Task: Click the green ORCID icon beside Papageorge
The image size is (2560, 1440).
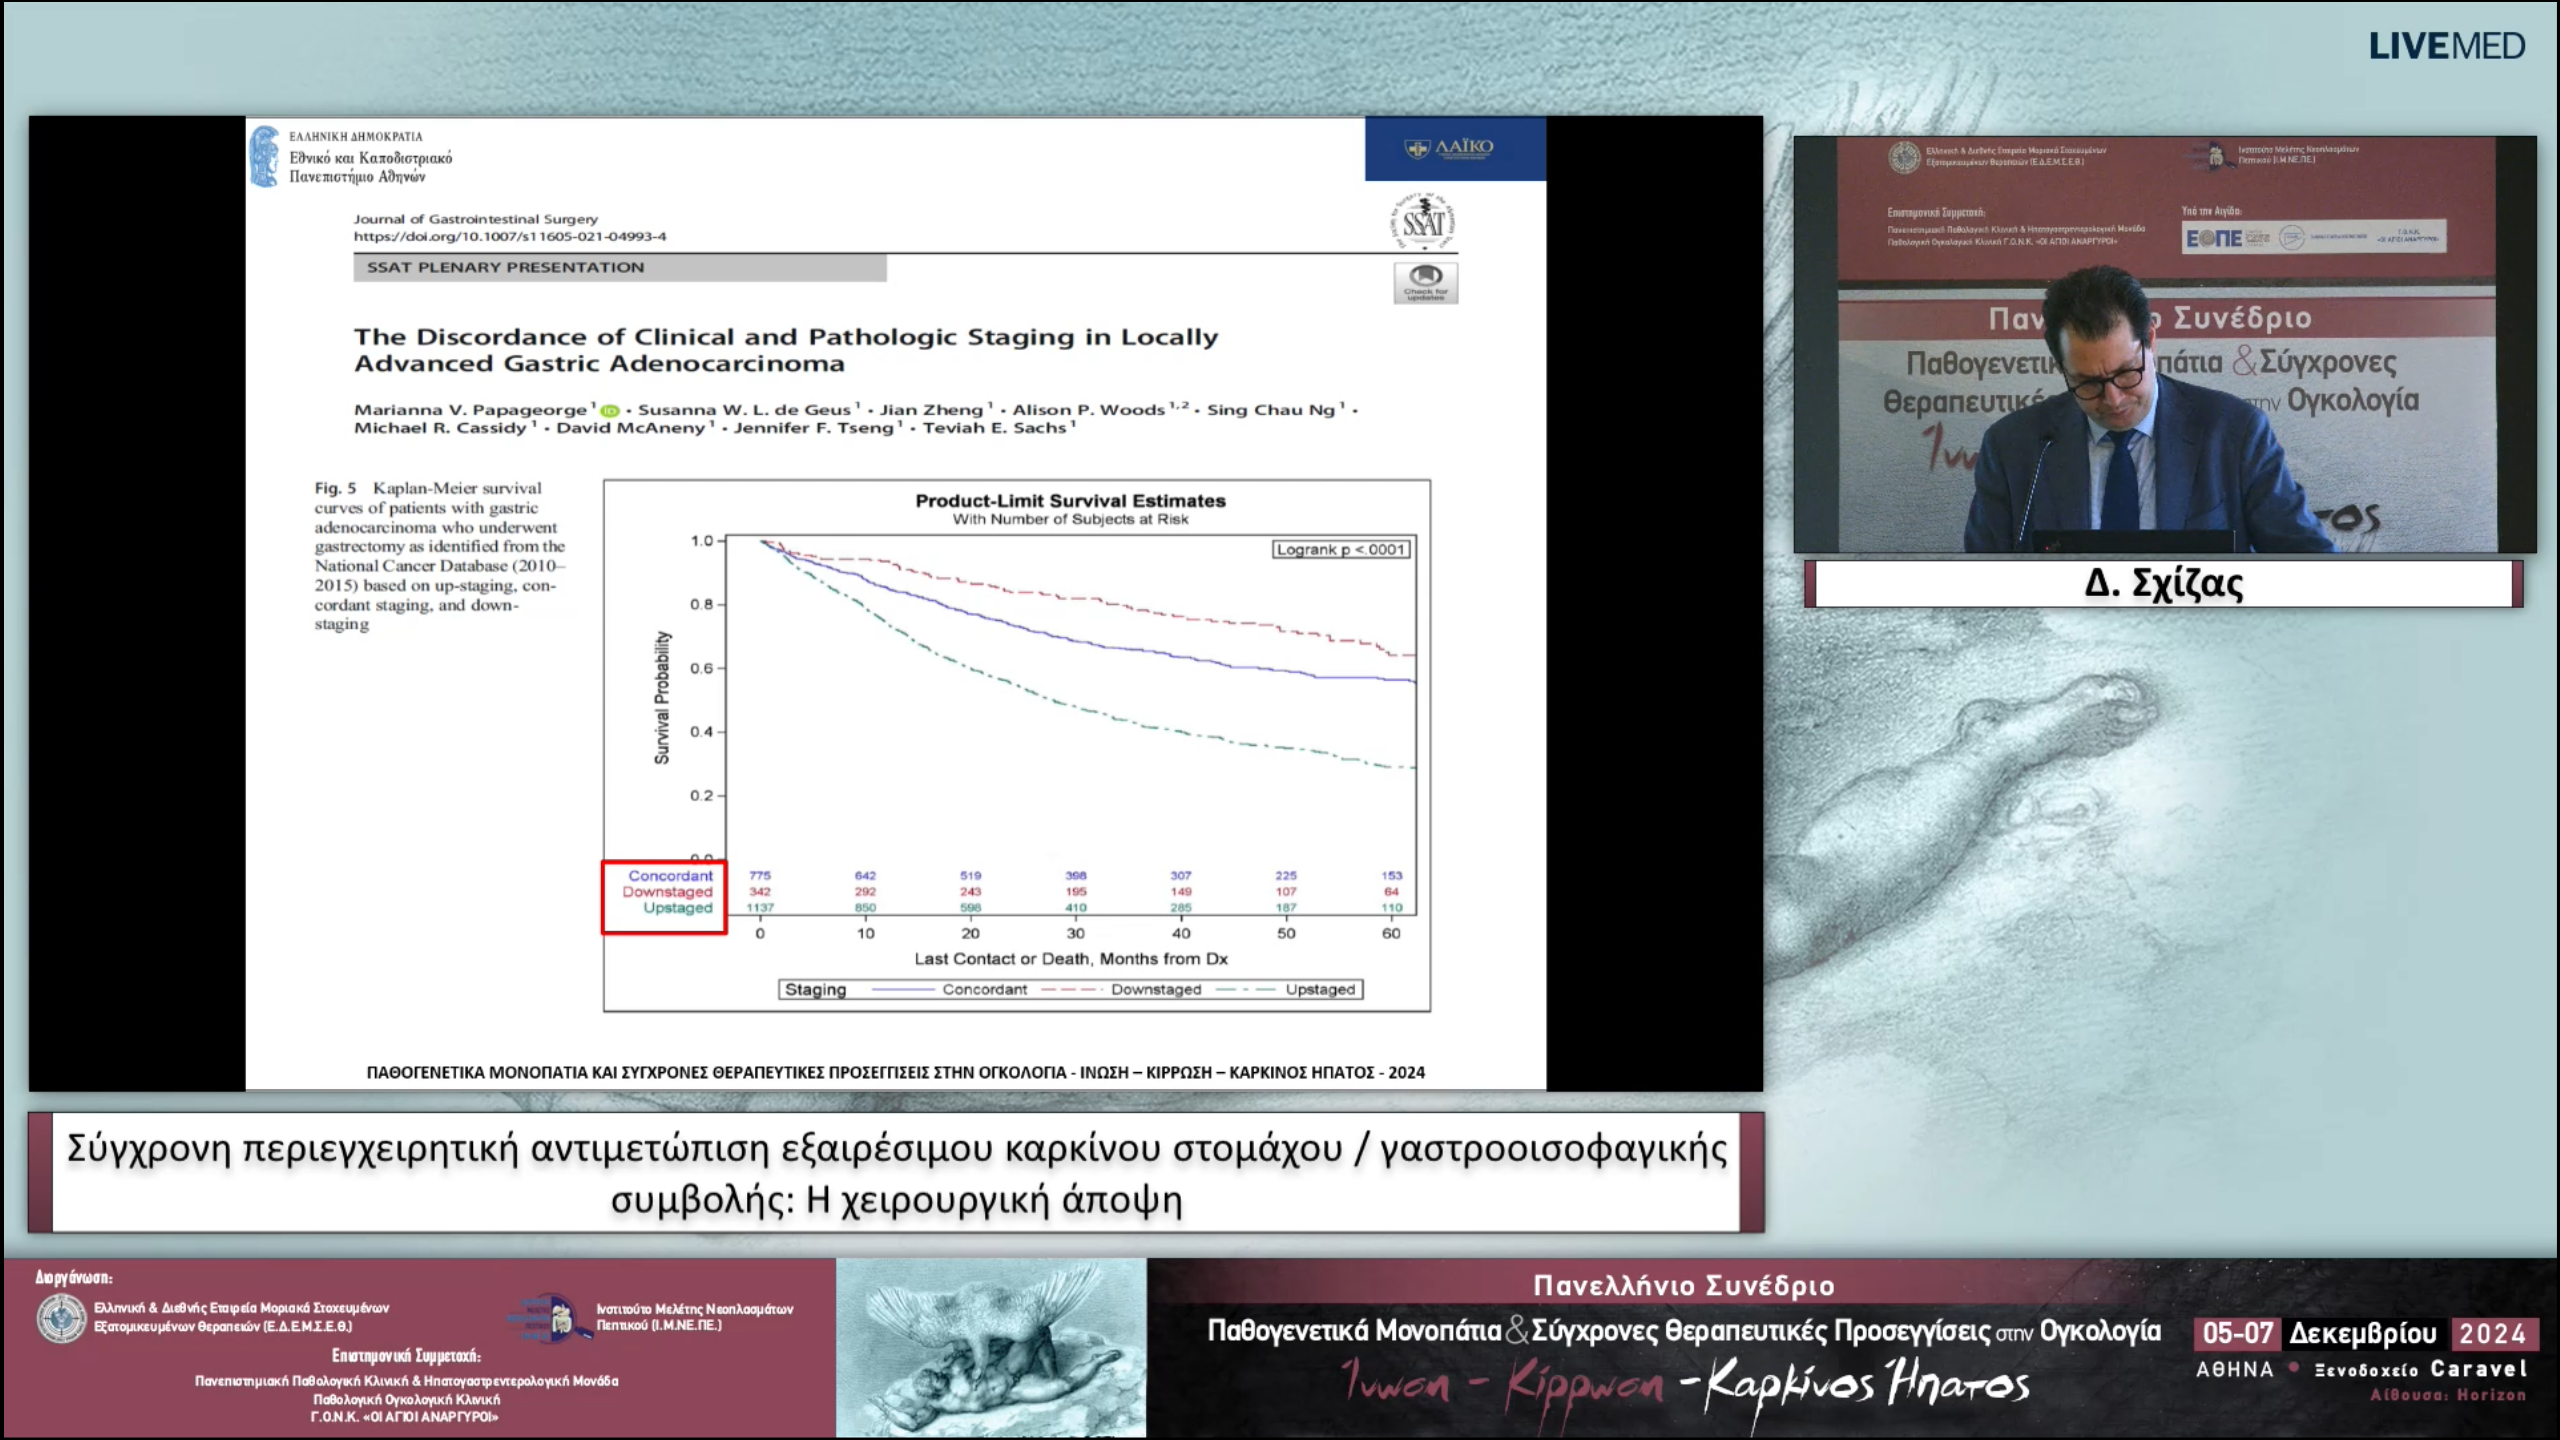Action: tap(609, 410)
